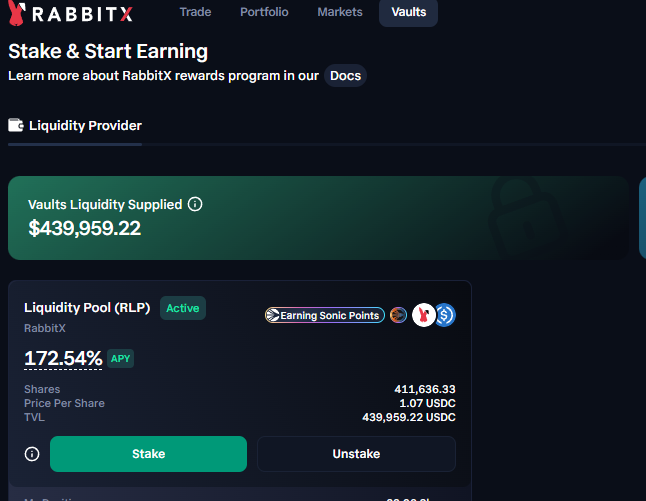
Task: Click the wallet icon beside Liquidity Provider
Action: 16,125
